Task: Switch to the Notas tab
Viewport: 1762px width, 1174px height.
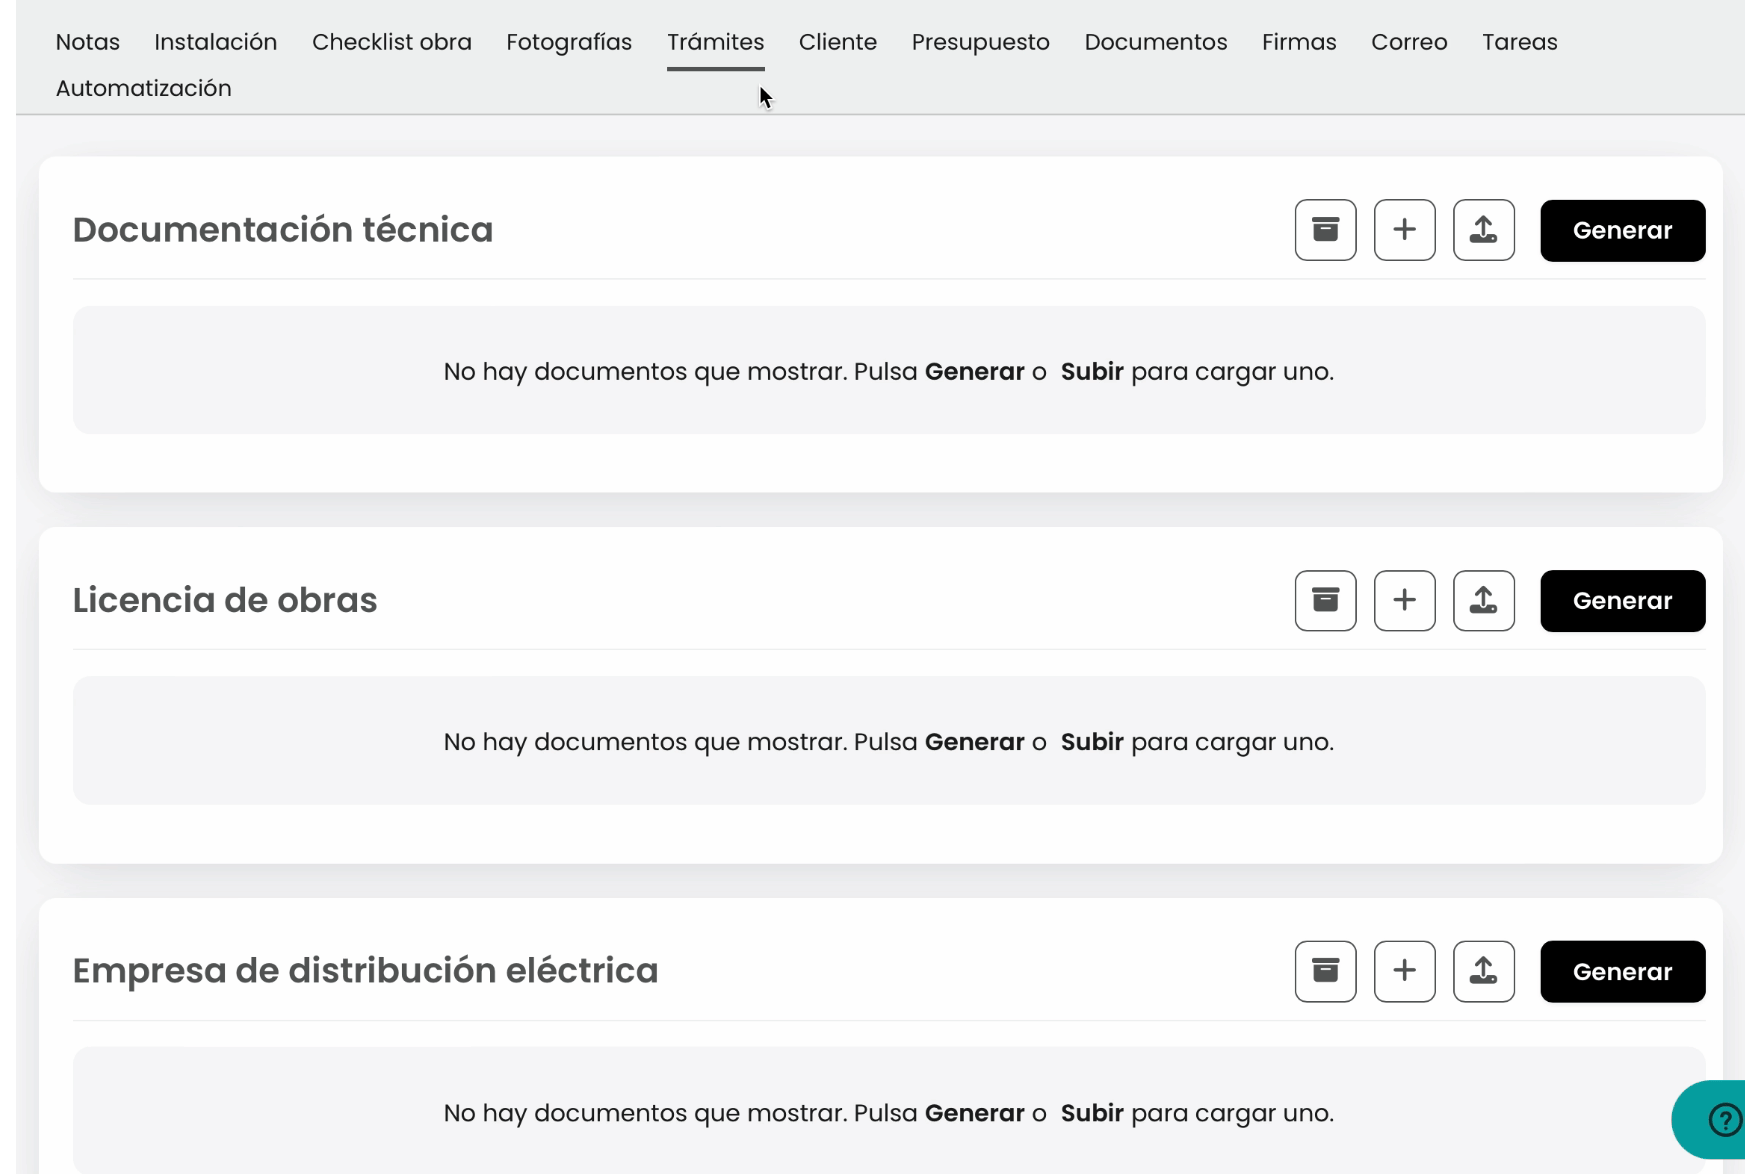Action: (x=88, y=42)
